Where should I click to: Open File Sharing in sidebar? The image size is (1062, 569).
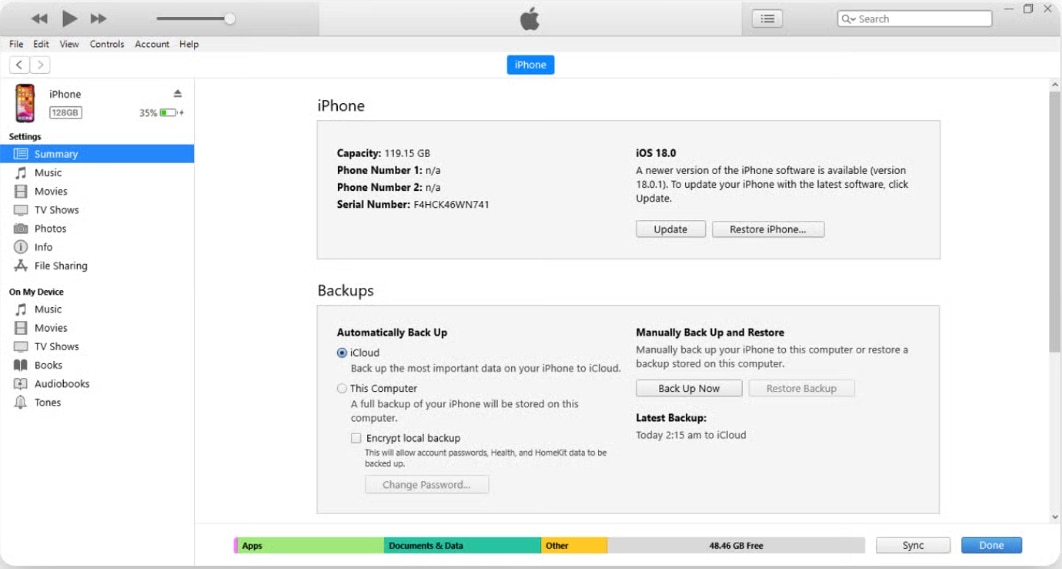pyautogui.click(x=60, y=266)
